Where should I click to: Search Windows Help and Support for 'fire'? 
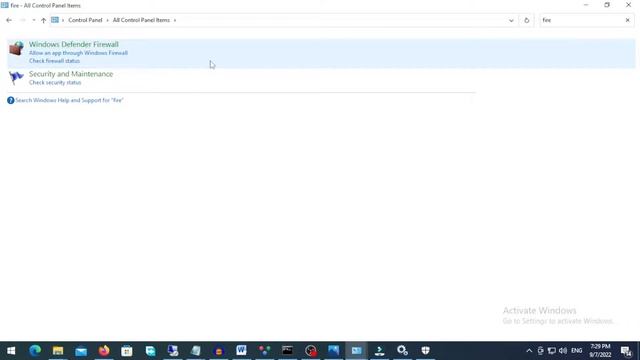click(x=69, y=100)
